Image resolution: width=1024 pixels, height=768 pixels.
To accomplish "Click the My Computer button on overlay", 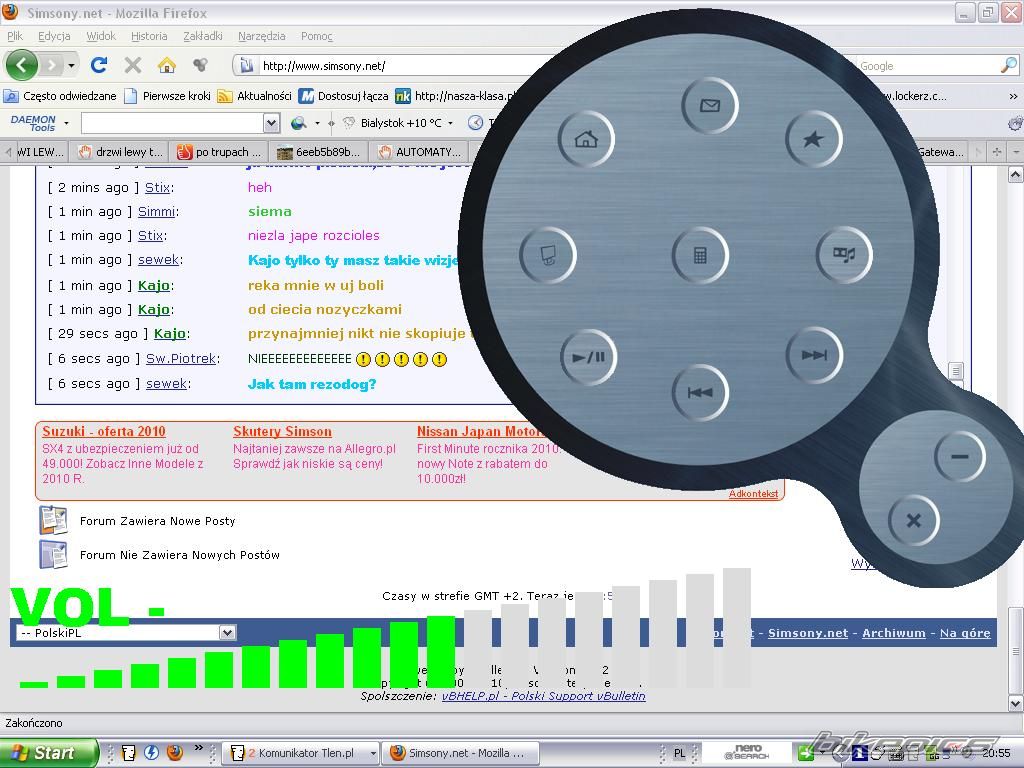I will point(548,256).
